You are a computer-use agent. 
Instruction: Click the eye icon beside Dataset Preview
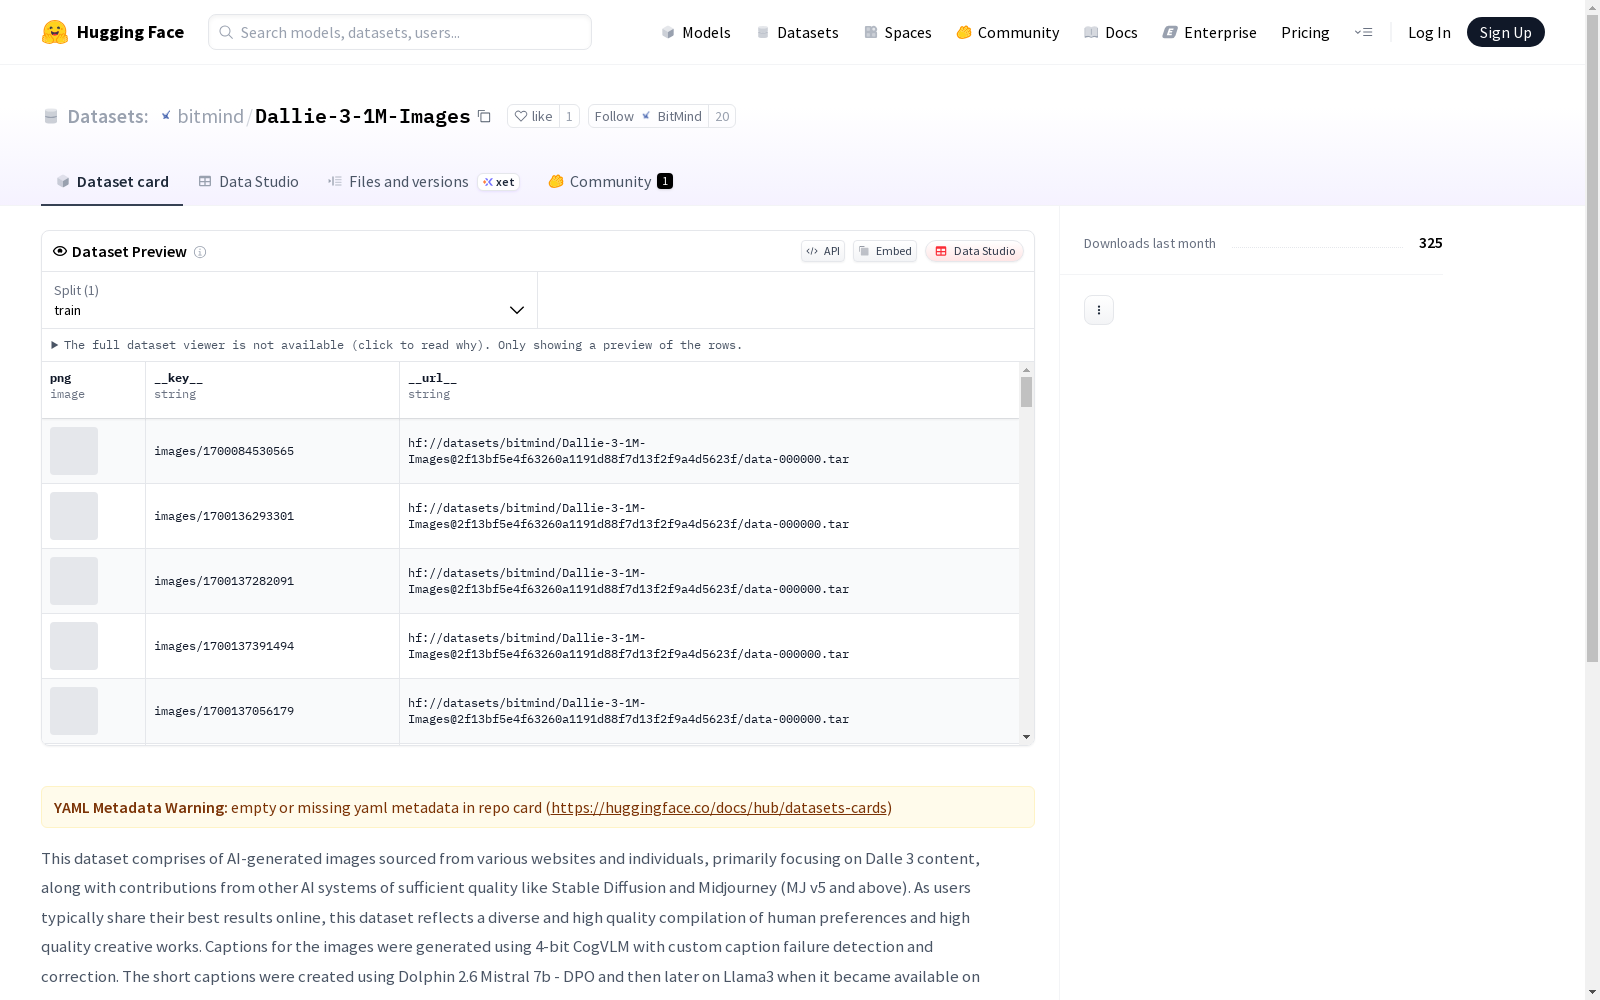pos(60,251)
